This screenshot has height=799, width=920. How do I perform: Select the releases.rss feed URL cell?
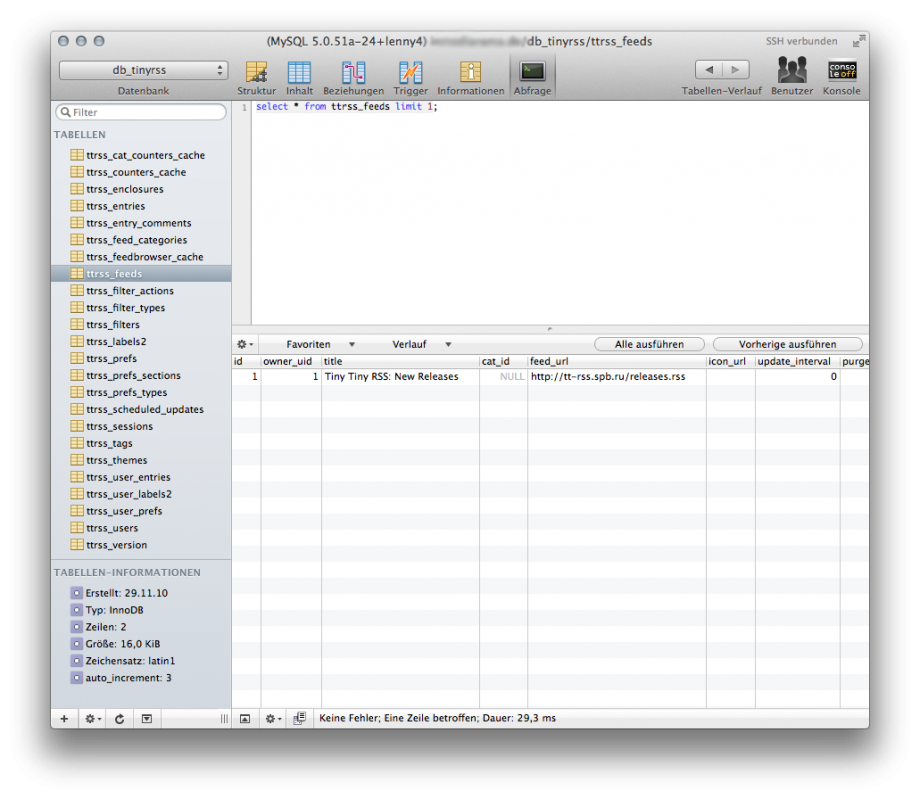[x=617, y=377]
